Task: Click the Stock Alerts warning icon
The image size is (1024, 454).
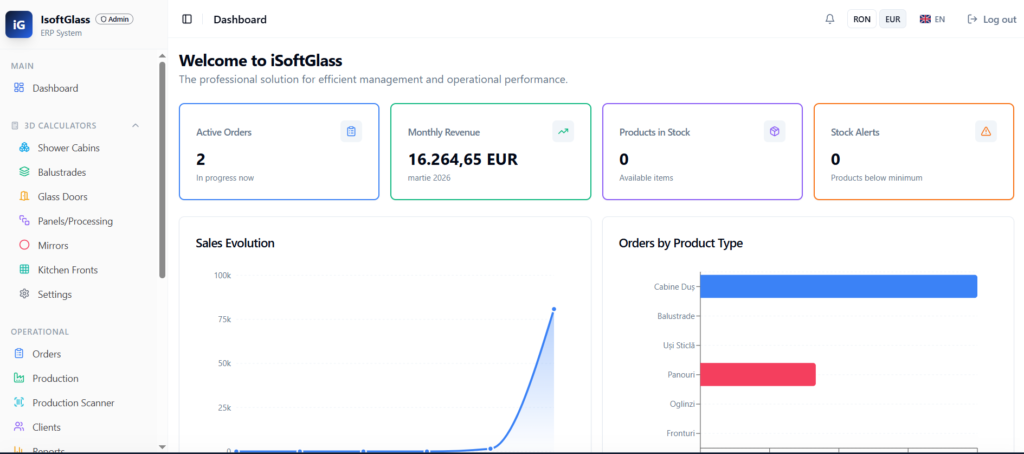Action: pos(986,131)
